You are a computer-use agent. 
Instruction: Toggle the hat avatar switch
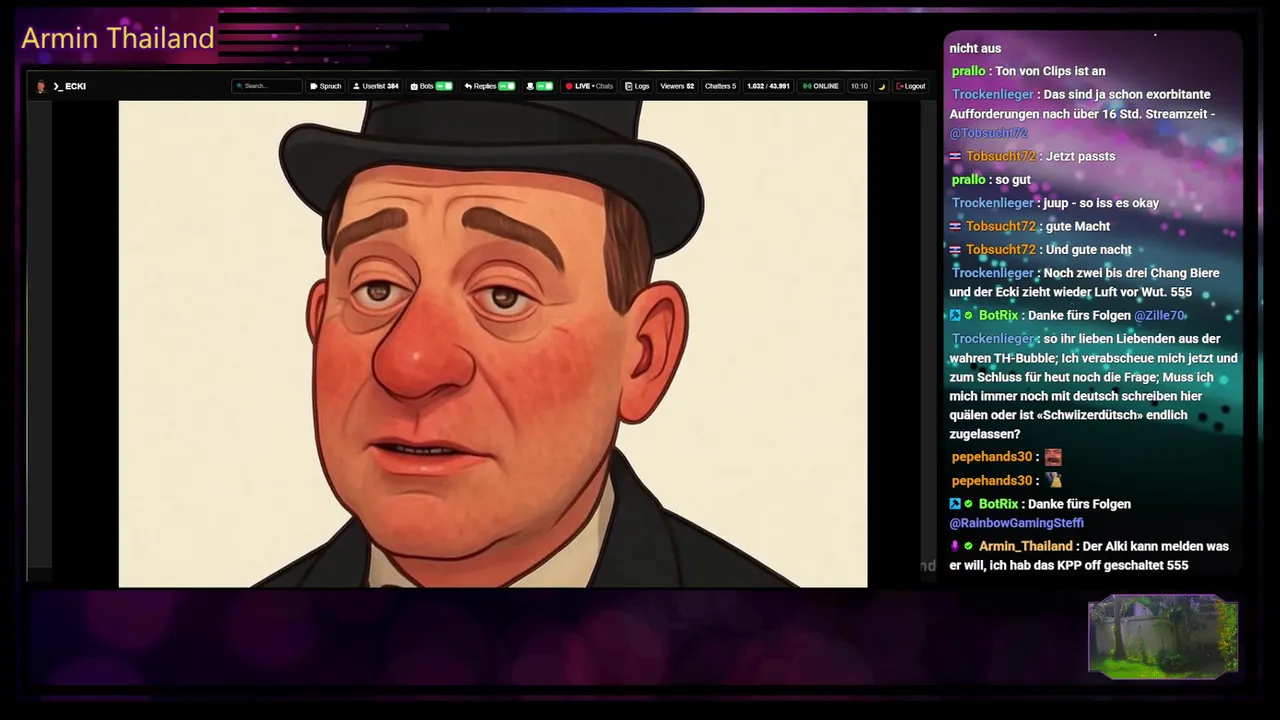tap(544, 86)
